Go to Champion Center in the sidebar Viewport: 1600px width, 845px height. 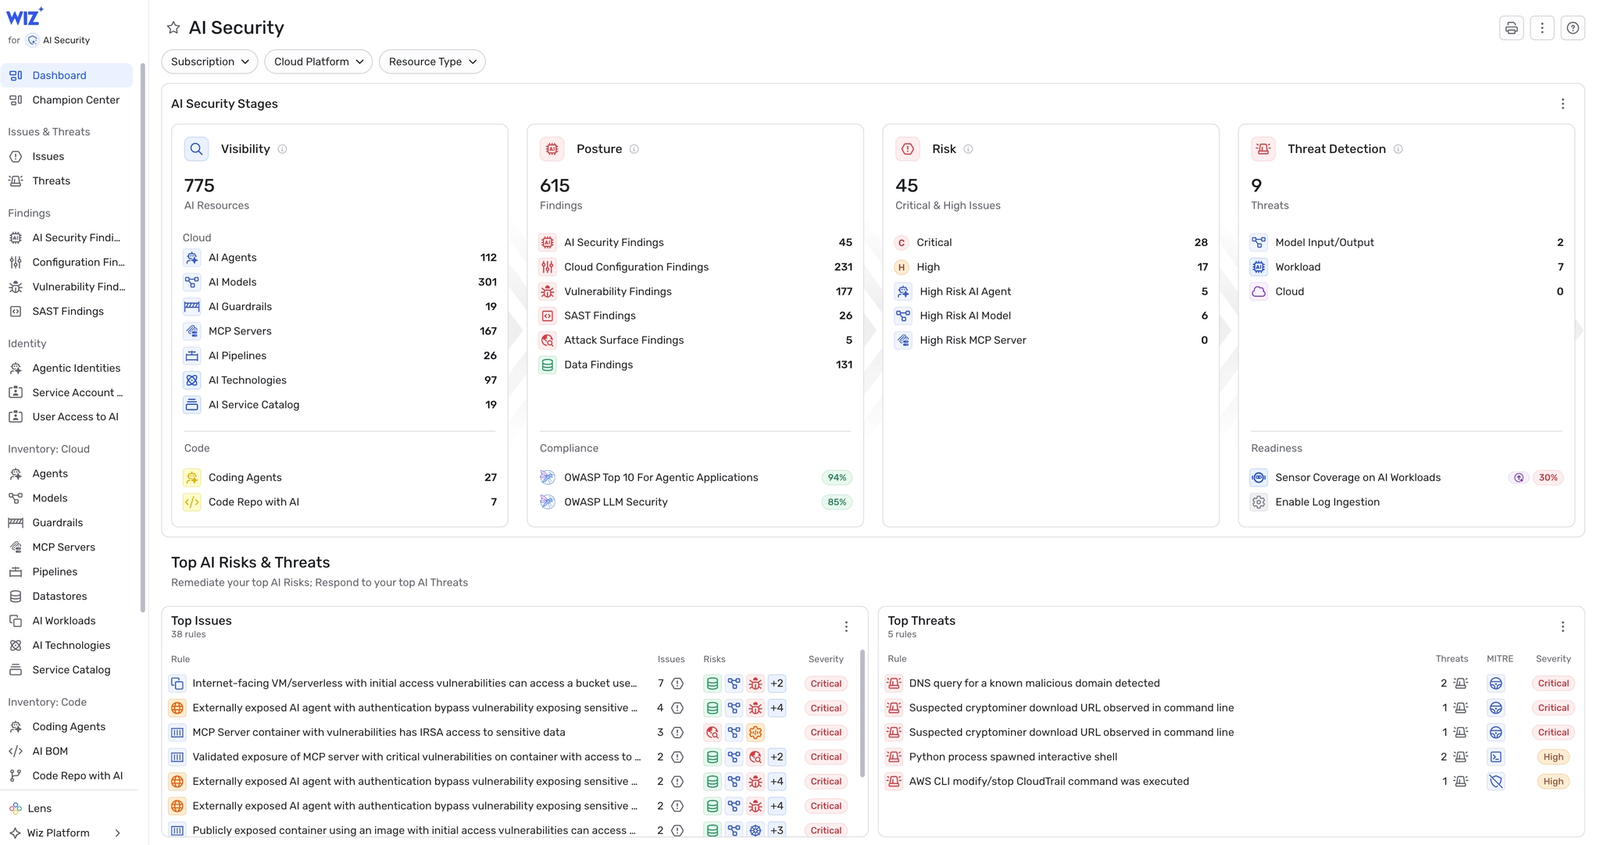[x=66, y=100]
